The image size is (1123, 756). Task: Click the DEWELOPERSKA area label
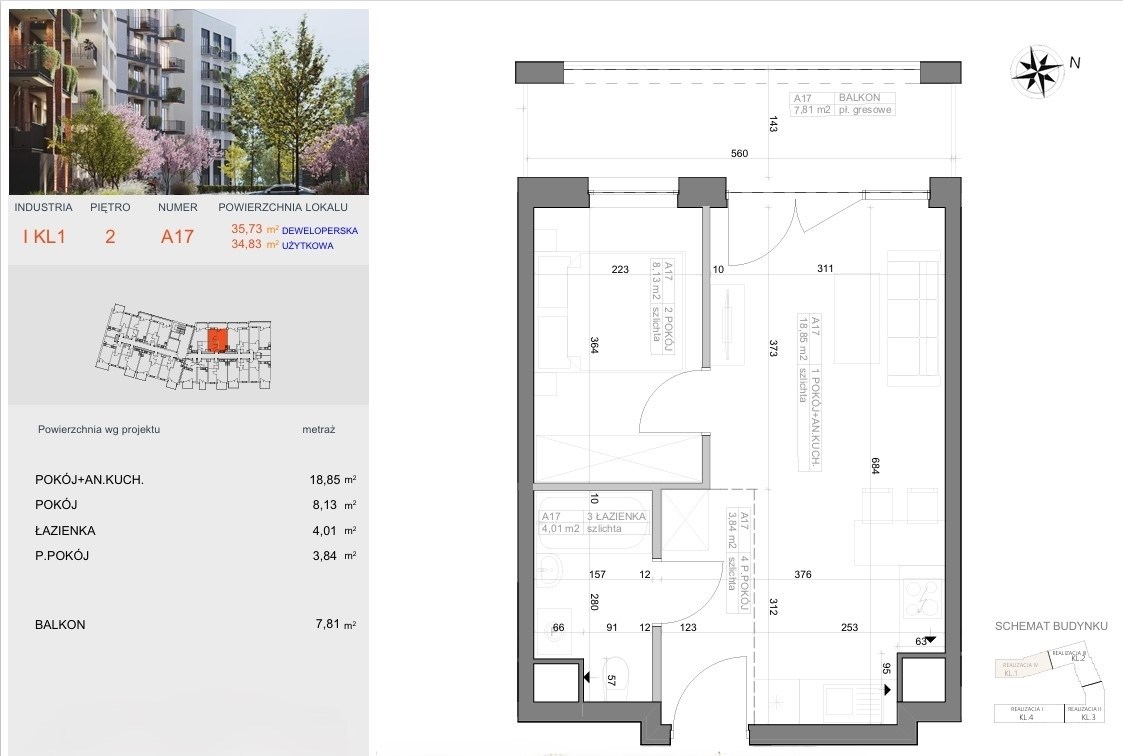[319, 230]
